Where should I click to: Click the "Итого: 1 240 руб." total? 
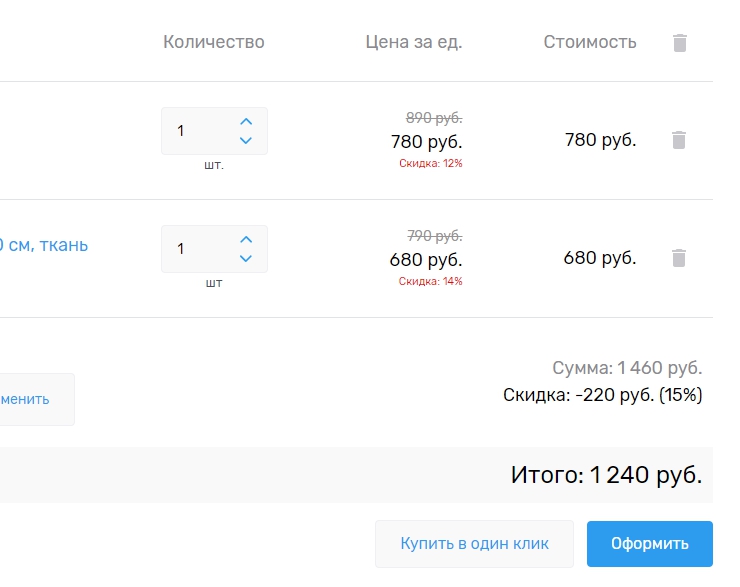(x=606, y=475)
